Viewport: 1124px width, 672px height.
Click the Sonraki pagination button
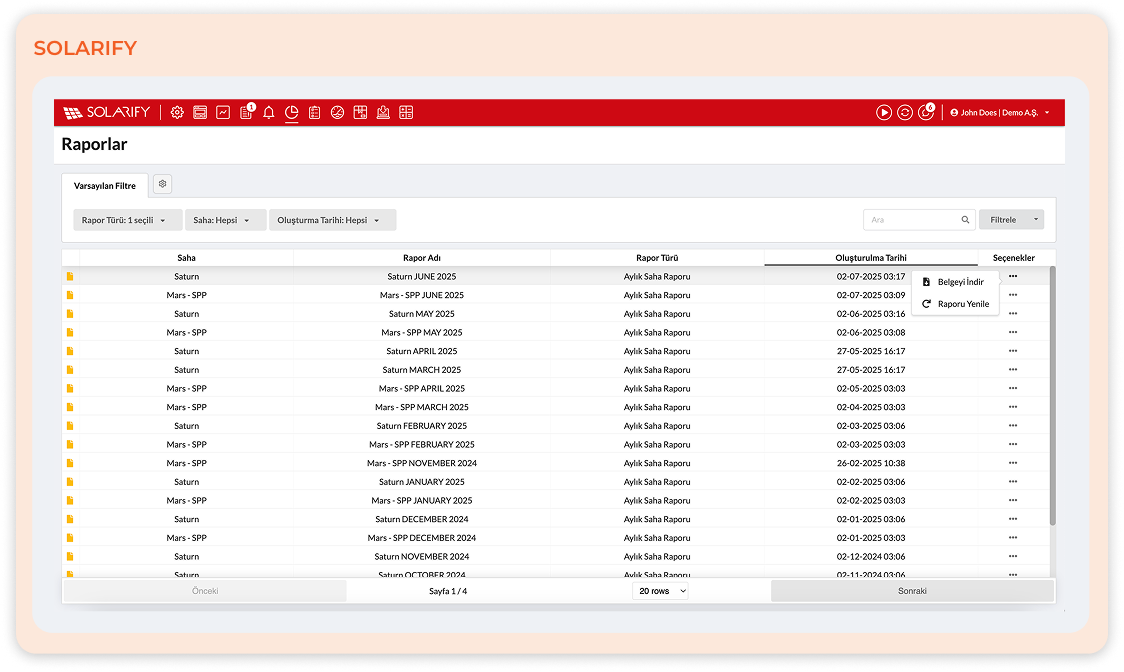tap(912, 590)
